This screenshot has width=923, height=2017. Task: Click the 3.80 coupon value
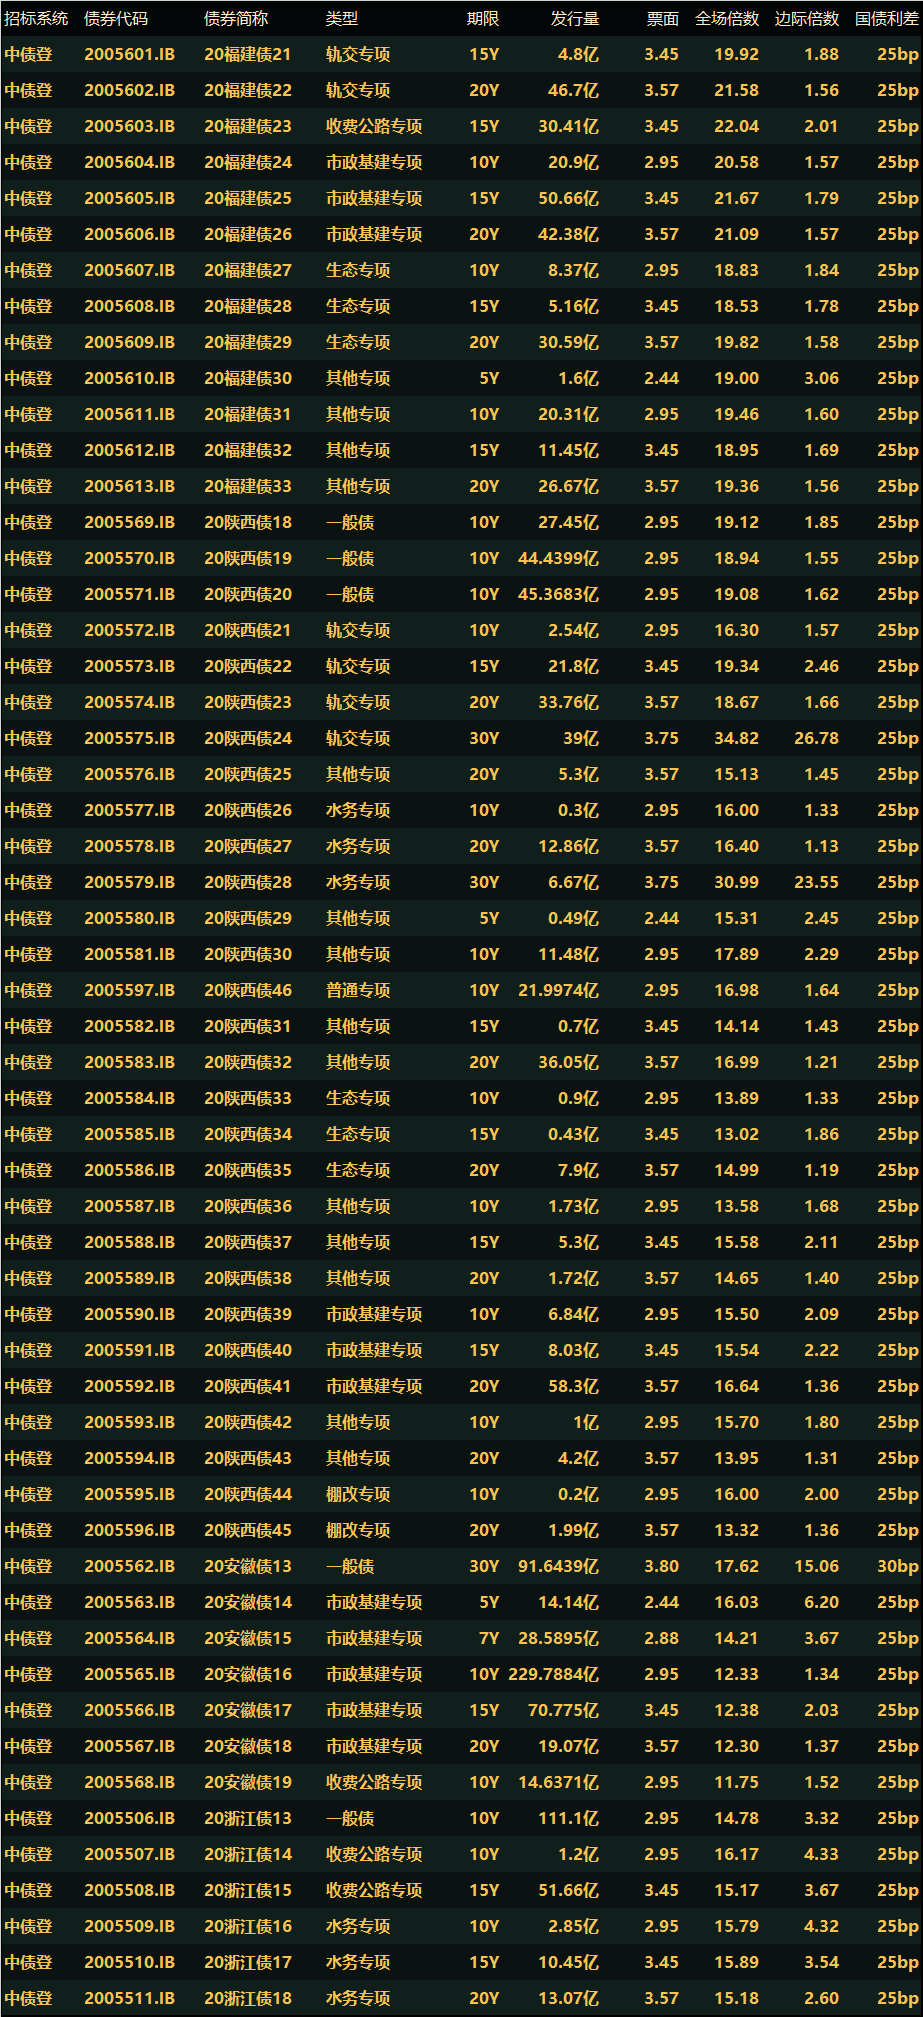[x=662, y=1567]
